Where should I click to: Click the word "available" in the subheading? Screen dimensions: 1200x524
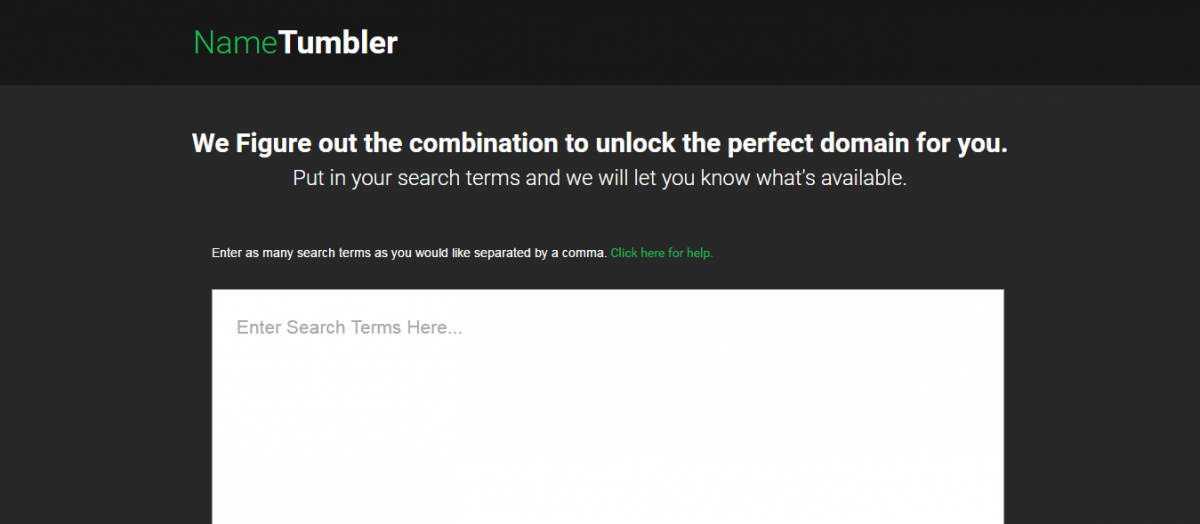tap(858, 179)
